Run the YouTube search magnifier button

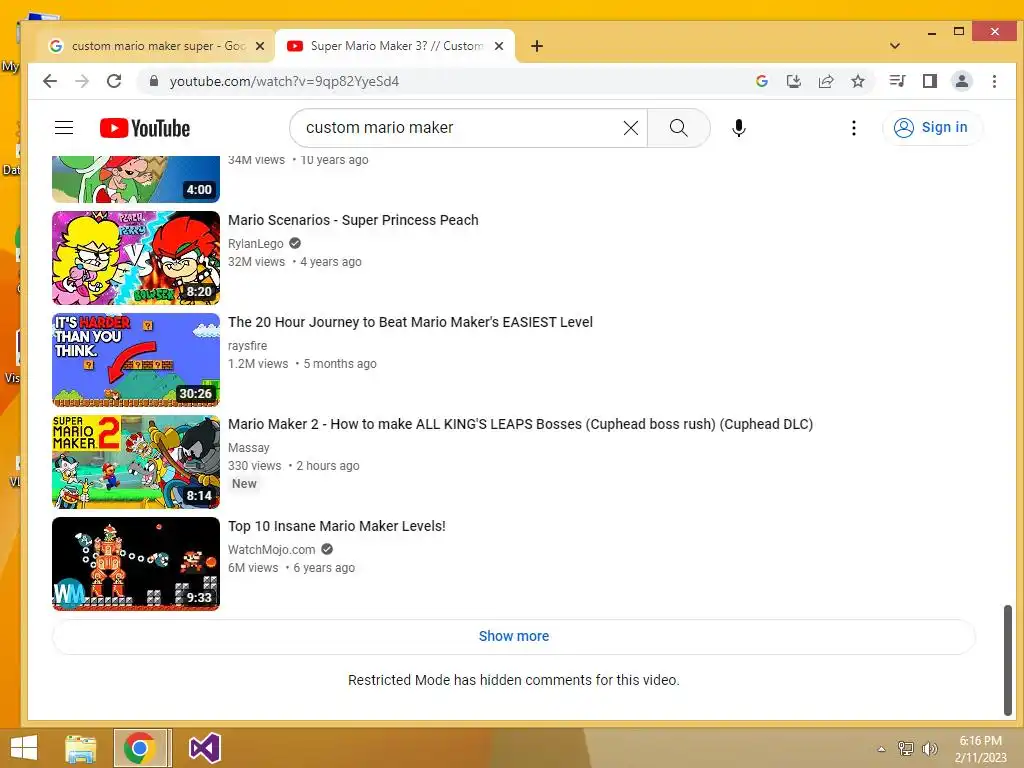pos(679,128)
